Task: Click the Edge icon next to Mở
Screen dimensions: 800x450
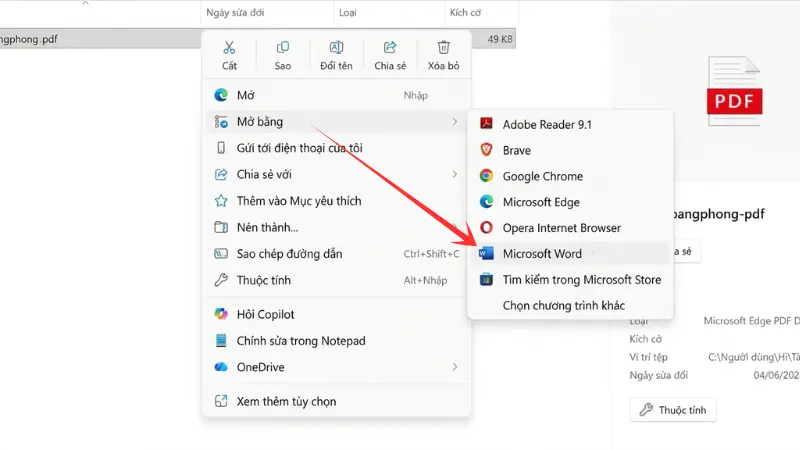Action: pyautogui.click(x=221, y=95)
